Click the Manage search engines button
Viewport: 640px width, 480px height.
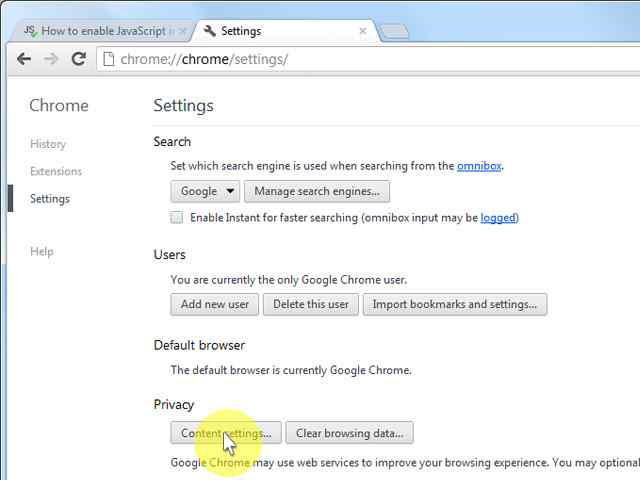317,191
